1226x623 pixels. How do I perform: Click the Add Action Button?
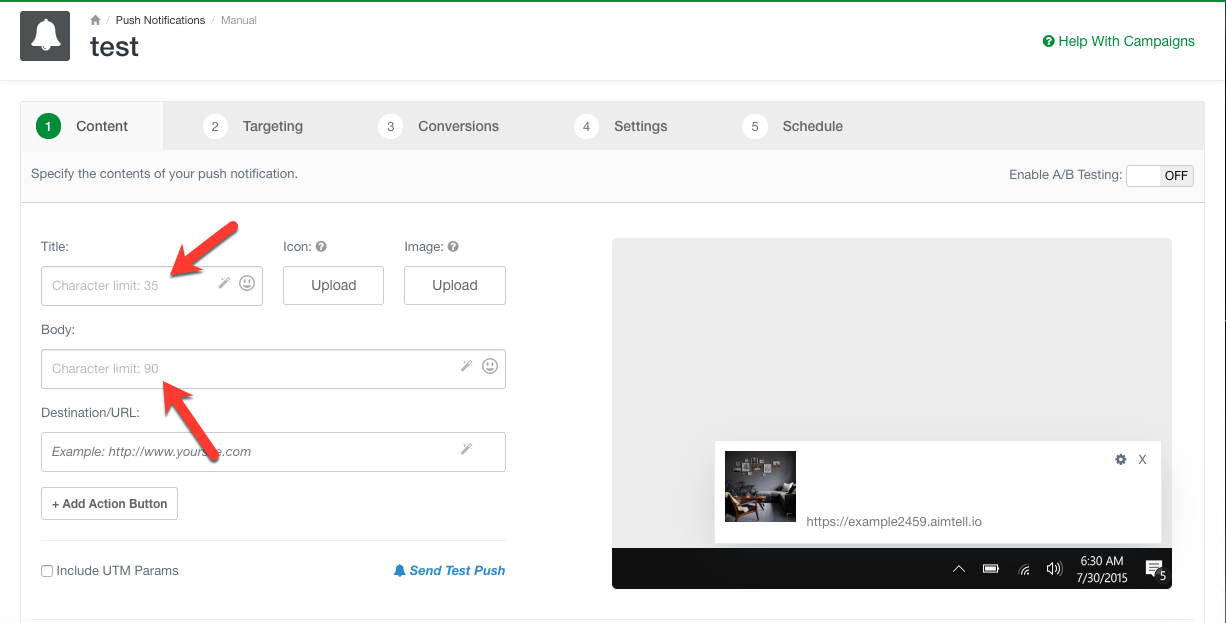click(109, 504)
